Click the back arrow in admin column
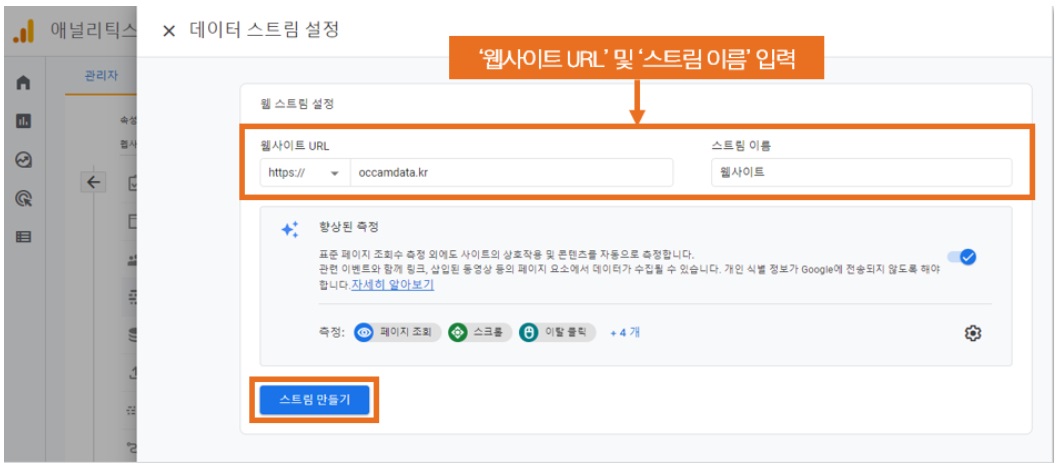The height and width of the screenshot is (466, 1057). click(93, 181)
